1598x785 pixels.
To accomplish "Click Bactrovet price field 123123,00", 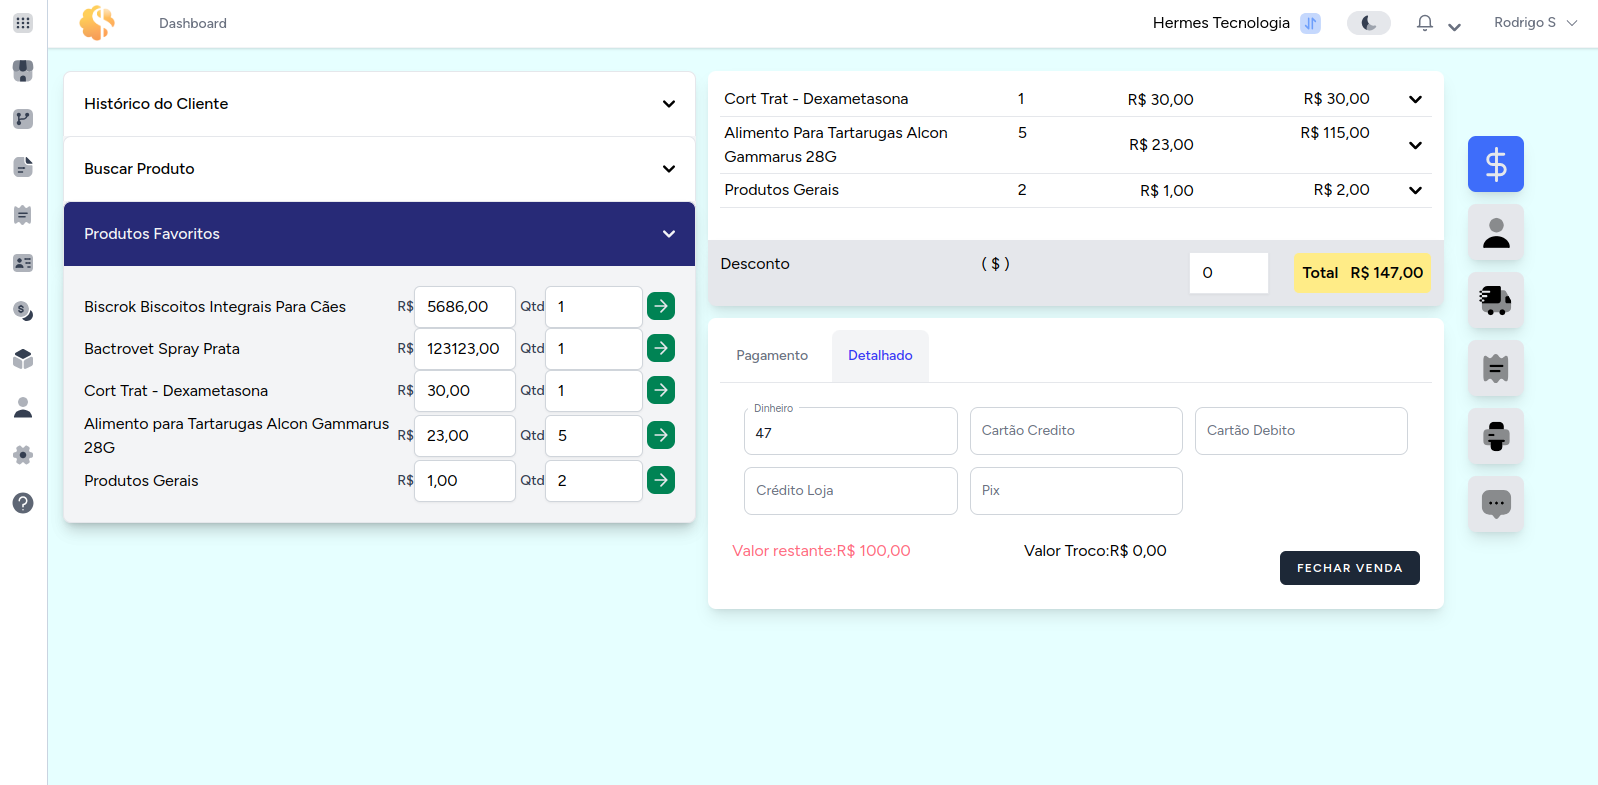I will coord(465,349).
